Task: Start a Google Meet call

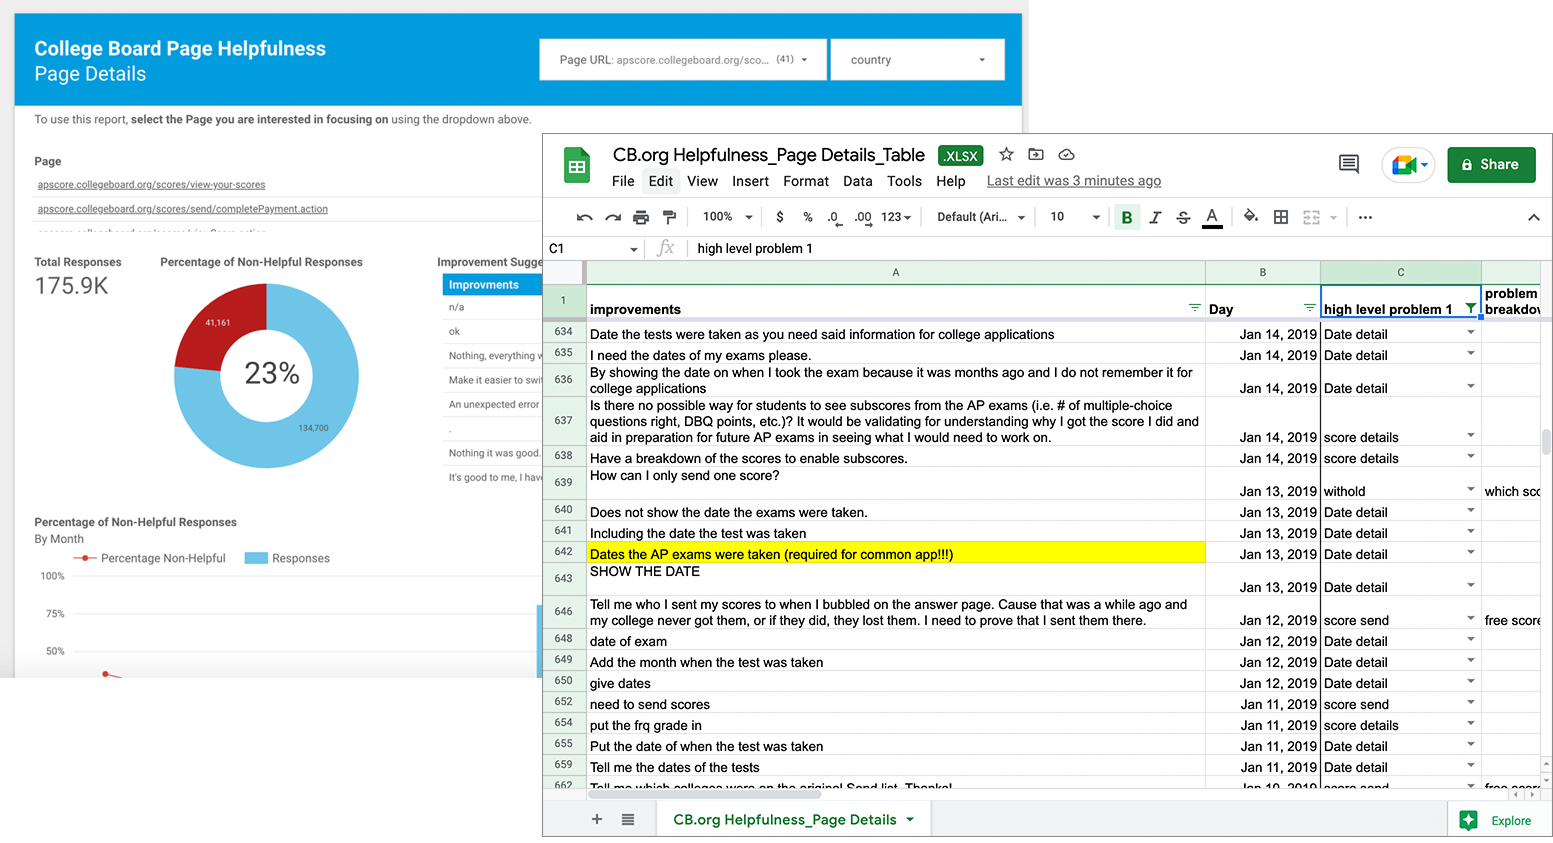Action: tap(1409, 165)
